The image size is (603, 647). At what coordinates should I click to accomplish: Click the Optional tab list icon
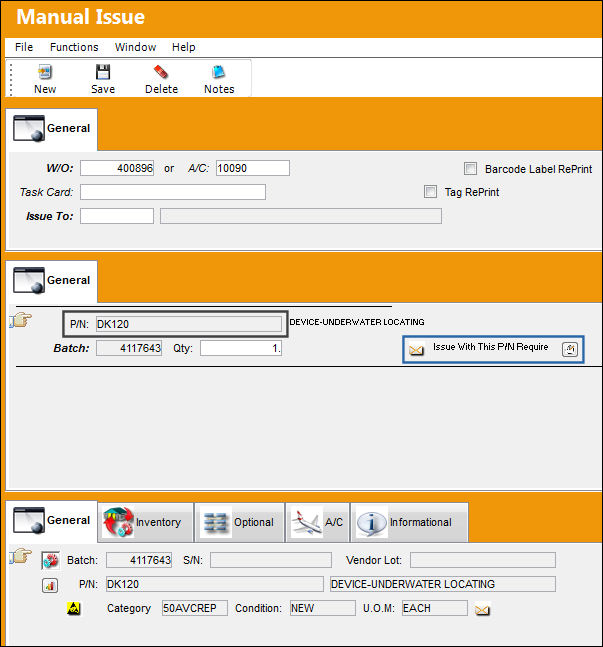tap(215, 522)
